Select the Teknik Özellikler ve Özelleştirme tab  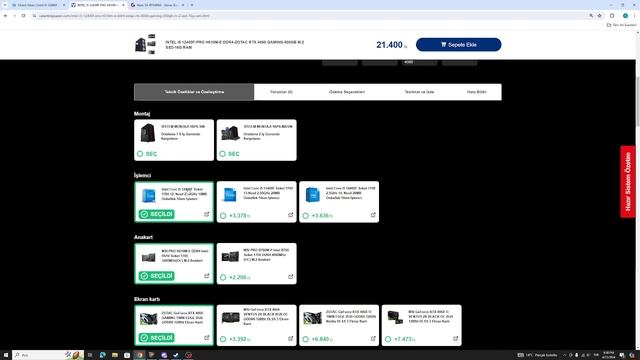194,92
